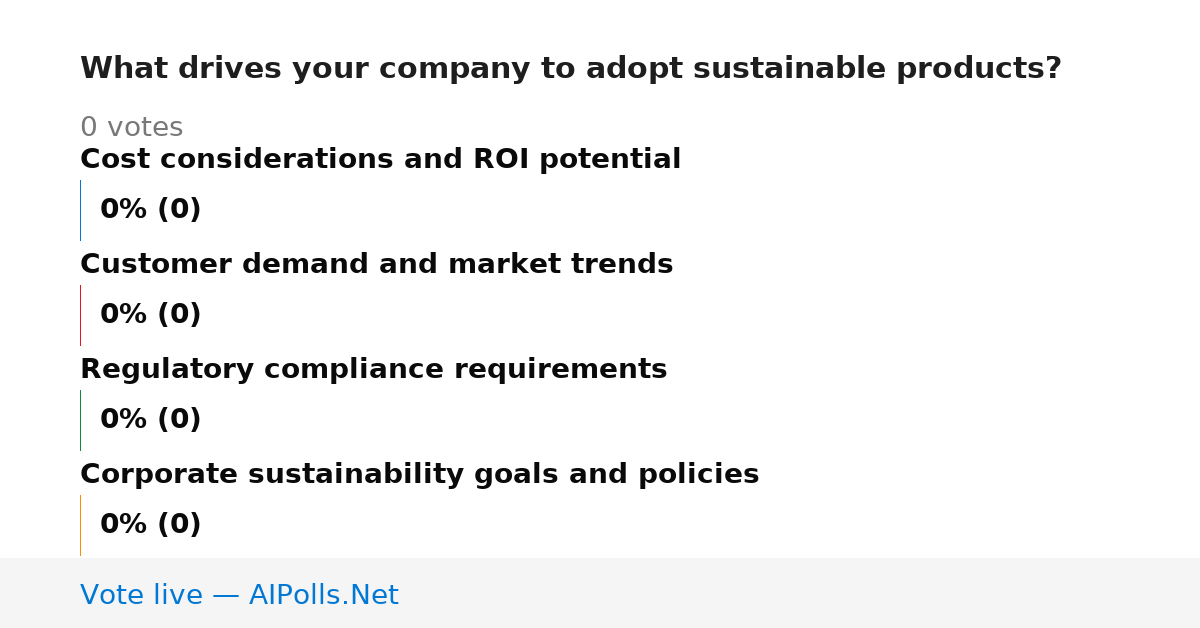Open the Vote live footer link
This screenshot has width=1200, height=628.
coord(239,596)
